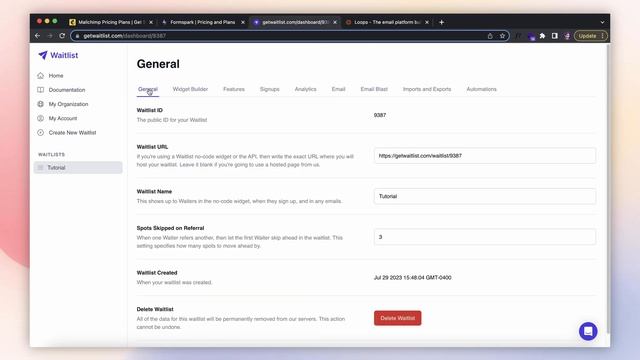Go to My Organization page
Screen dimensions: 640x360
point(68,104)
